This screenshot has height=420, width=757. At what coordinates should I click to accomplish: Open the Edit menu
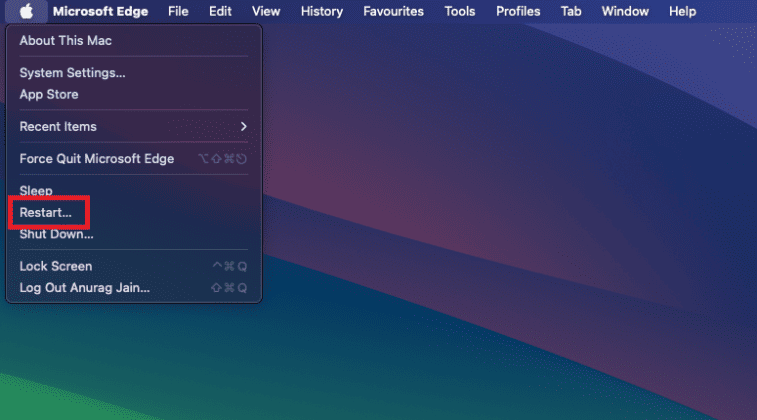(220, 11)
